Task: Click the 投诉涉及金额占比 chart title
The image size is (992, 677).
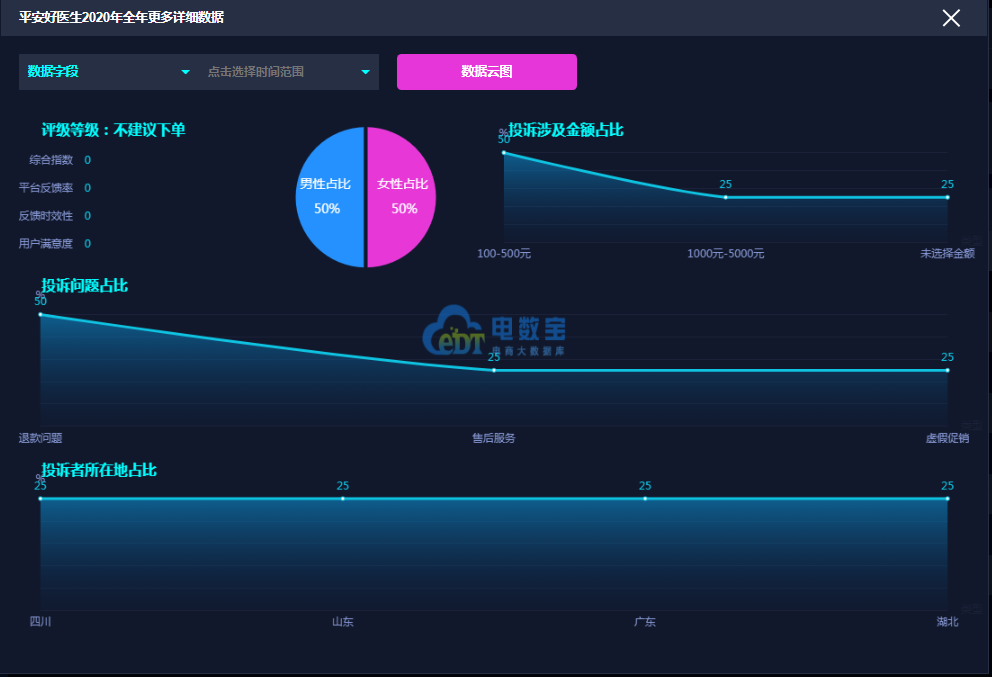Action: click(x=566, y=130)
